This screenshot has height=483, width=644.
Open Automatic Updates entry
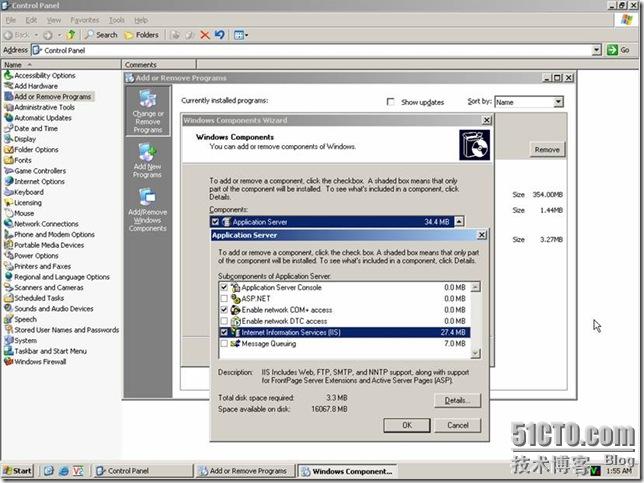[38, 118]
